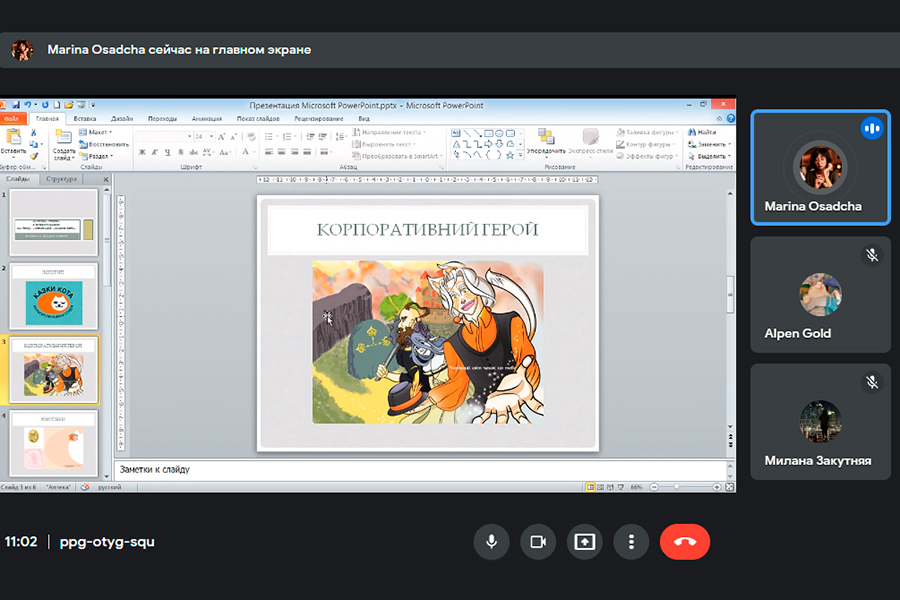Click the present screen button

point(585,541)
